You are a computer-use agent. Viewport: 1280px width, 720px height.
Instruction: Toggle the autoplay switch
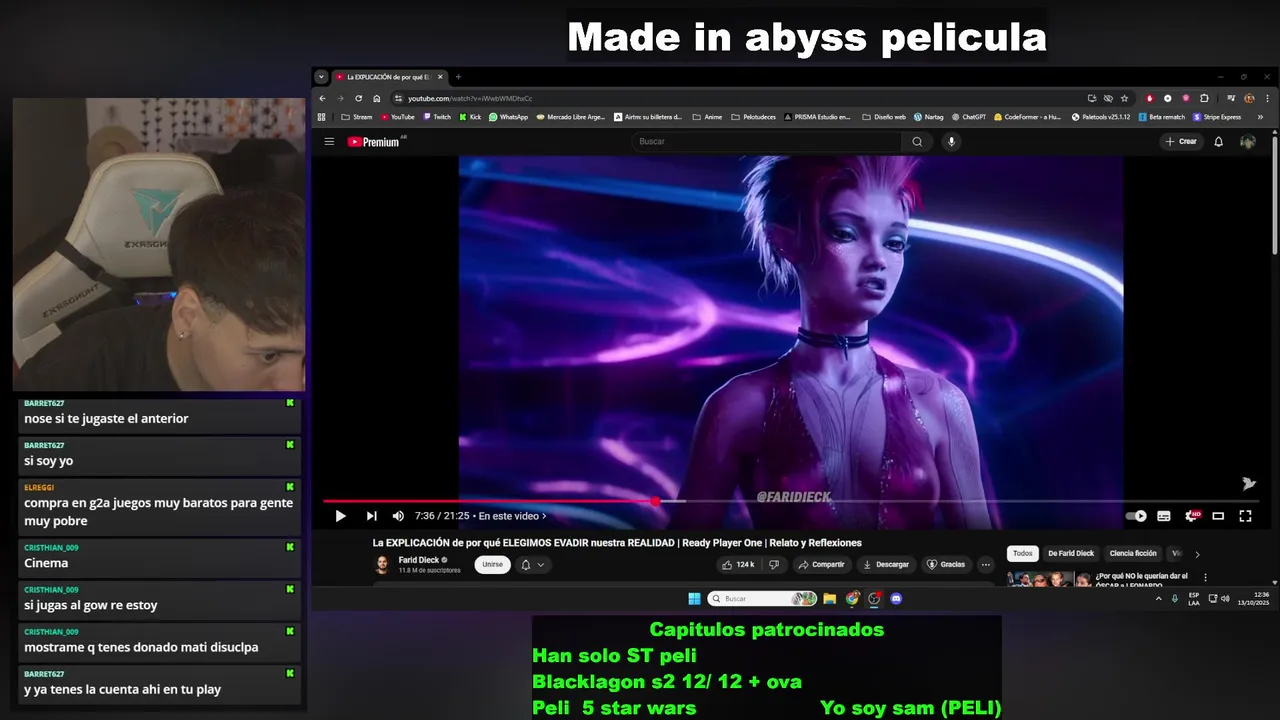coord(1136,516)
